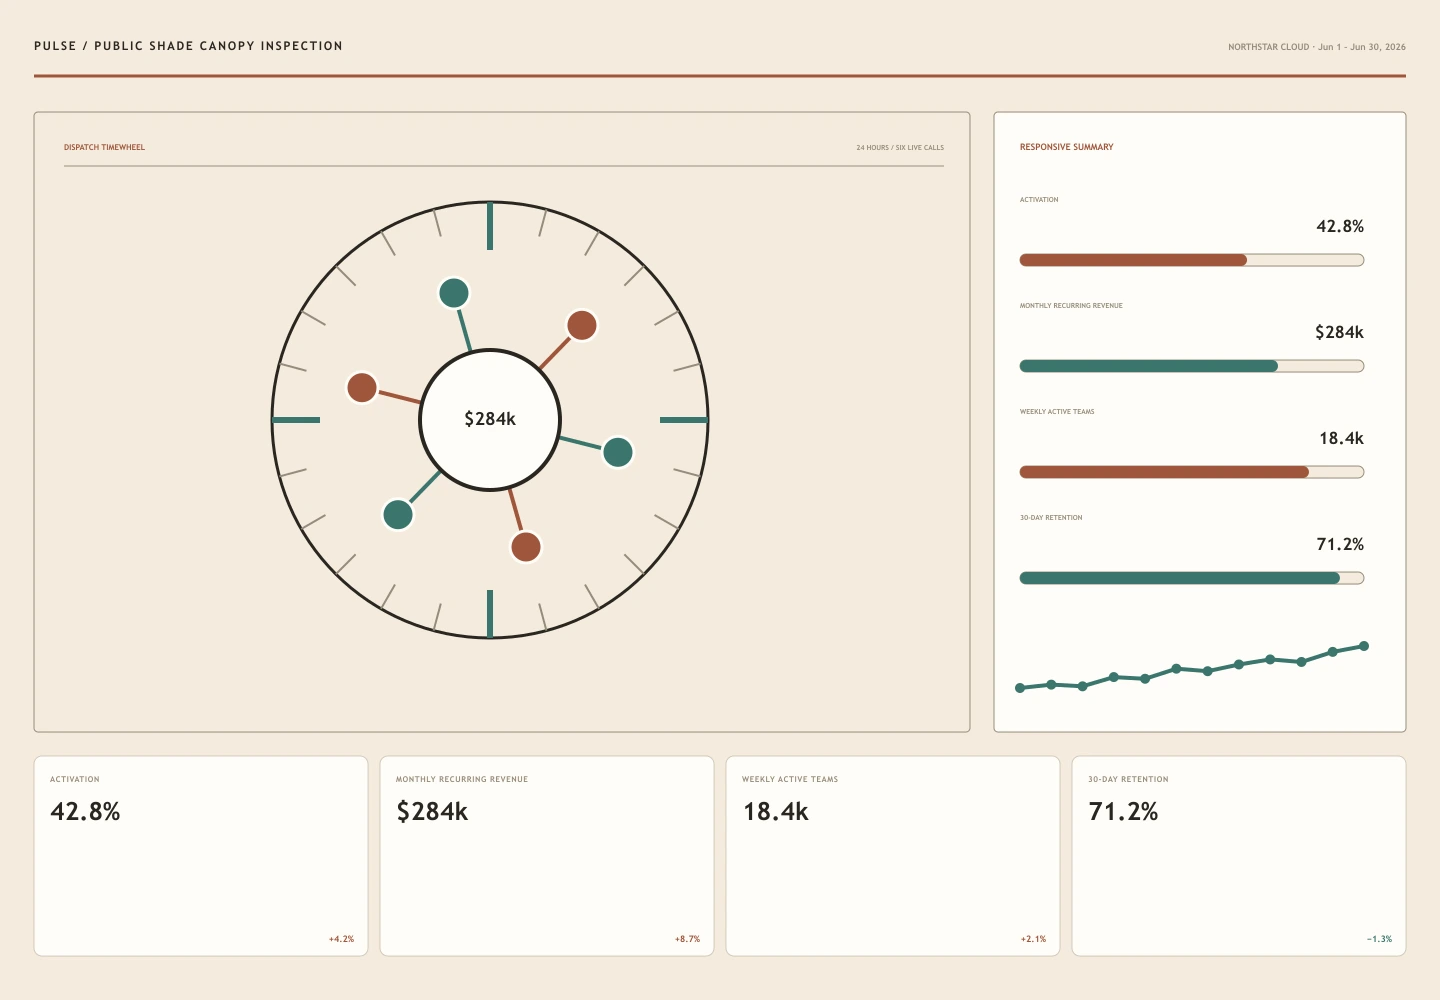Screen dimensions: 1440x1000
Task: Click the 71.2% value in Responsive Summary
Action: tap(1340, 544)
